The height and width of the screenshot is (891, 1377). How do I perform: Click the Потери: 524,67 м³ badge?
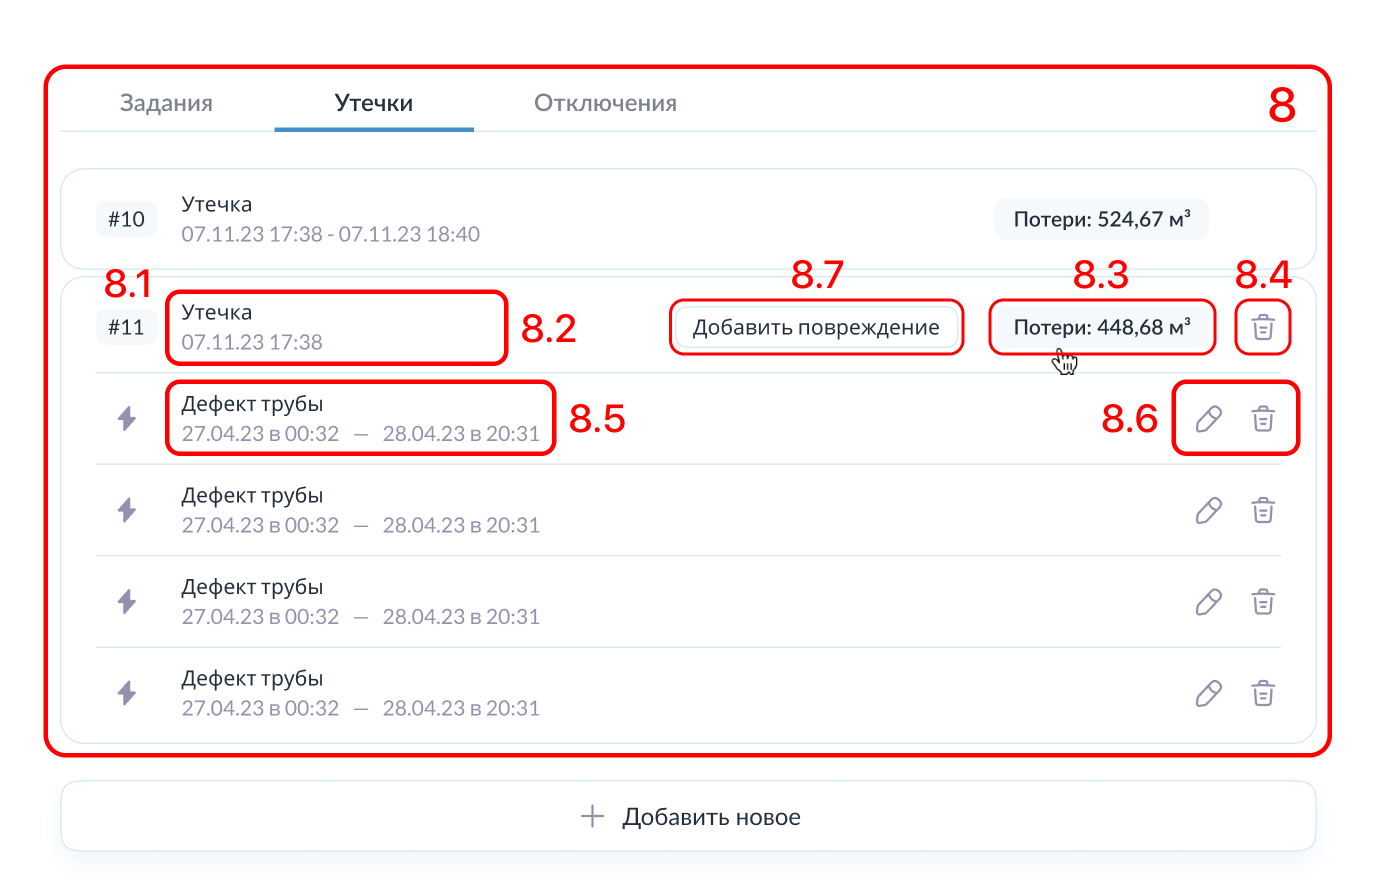tap(1101, 219)
